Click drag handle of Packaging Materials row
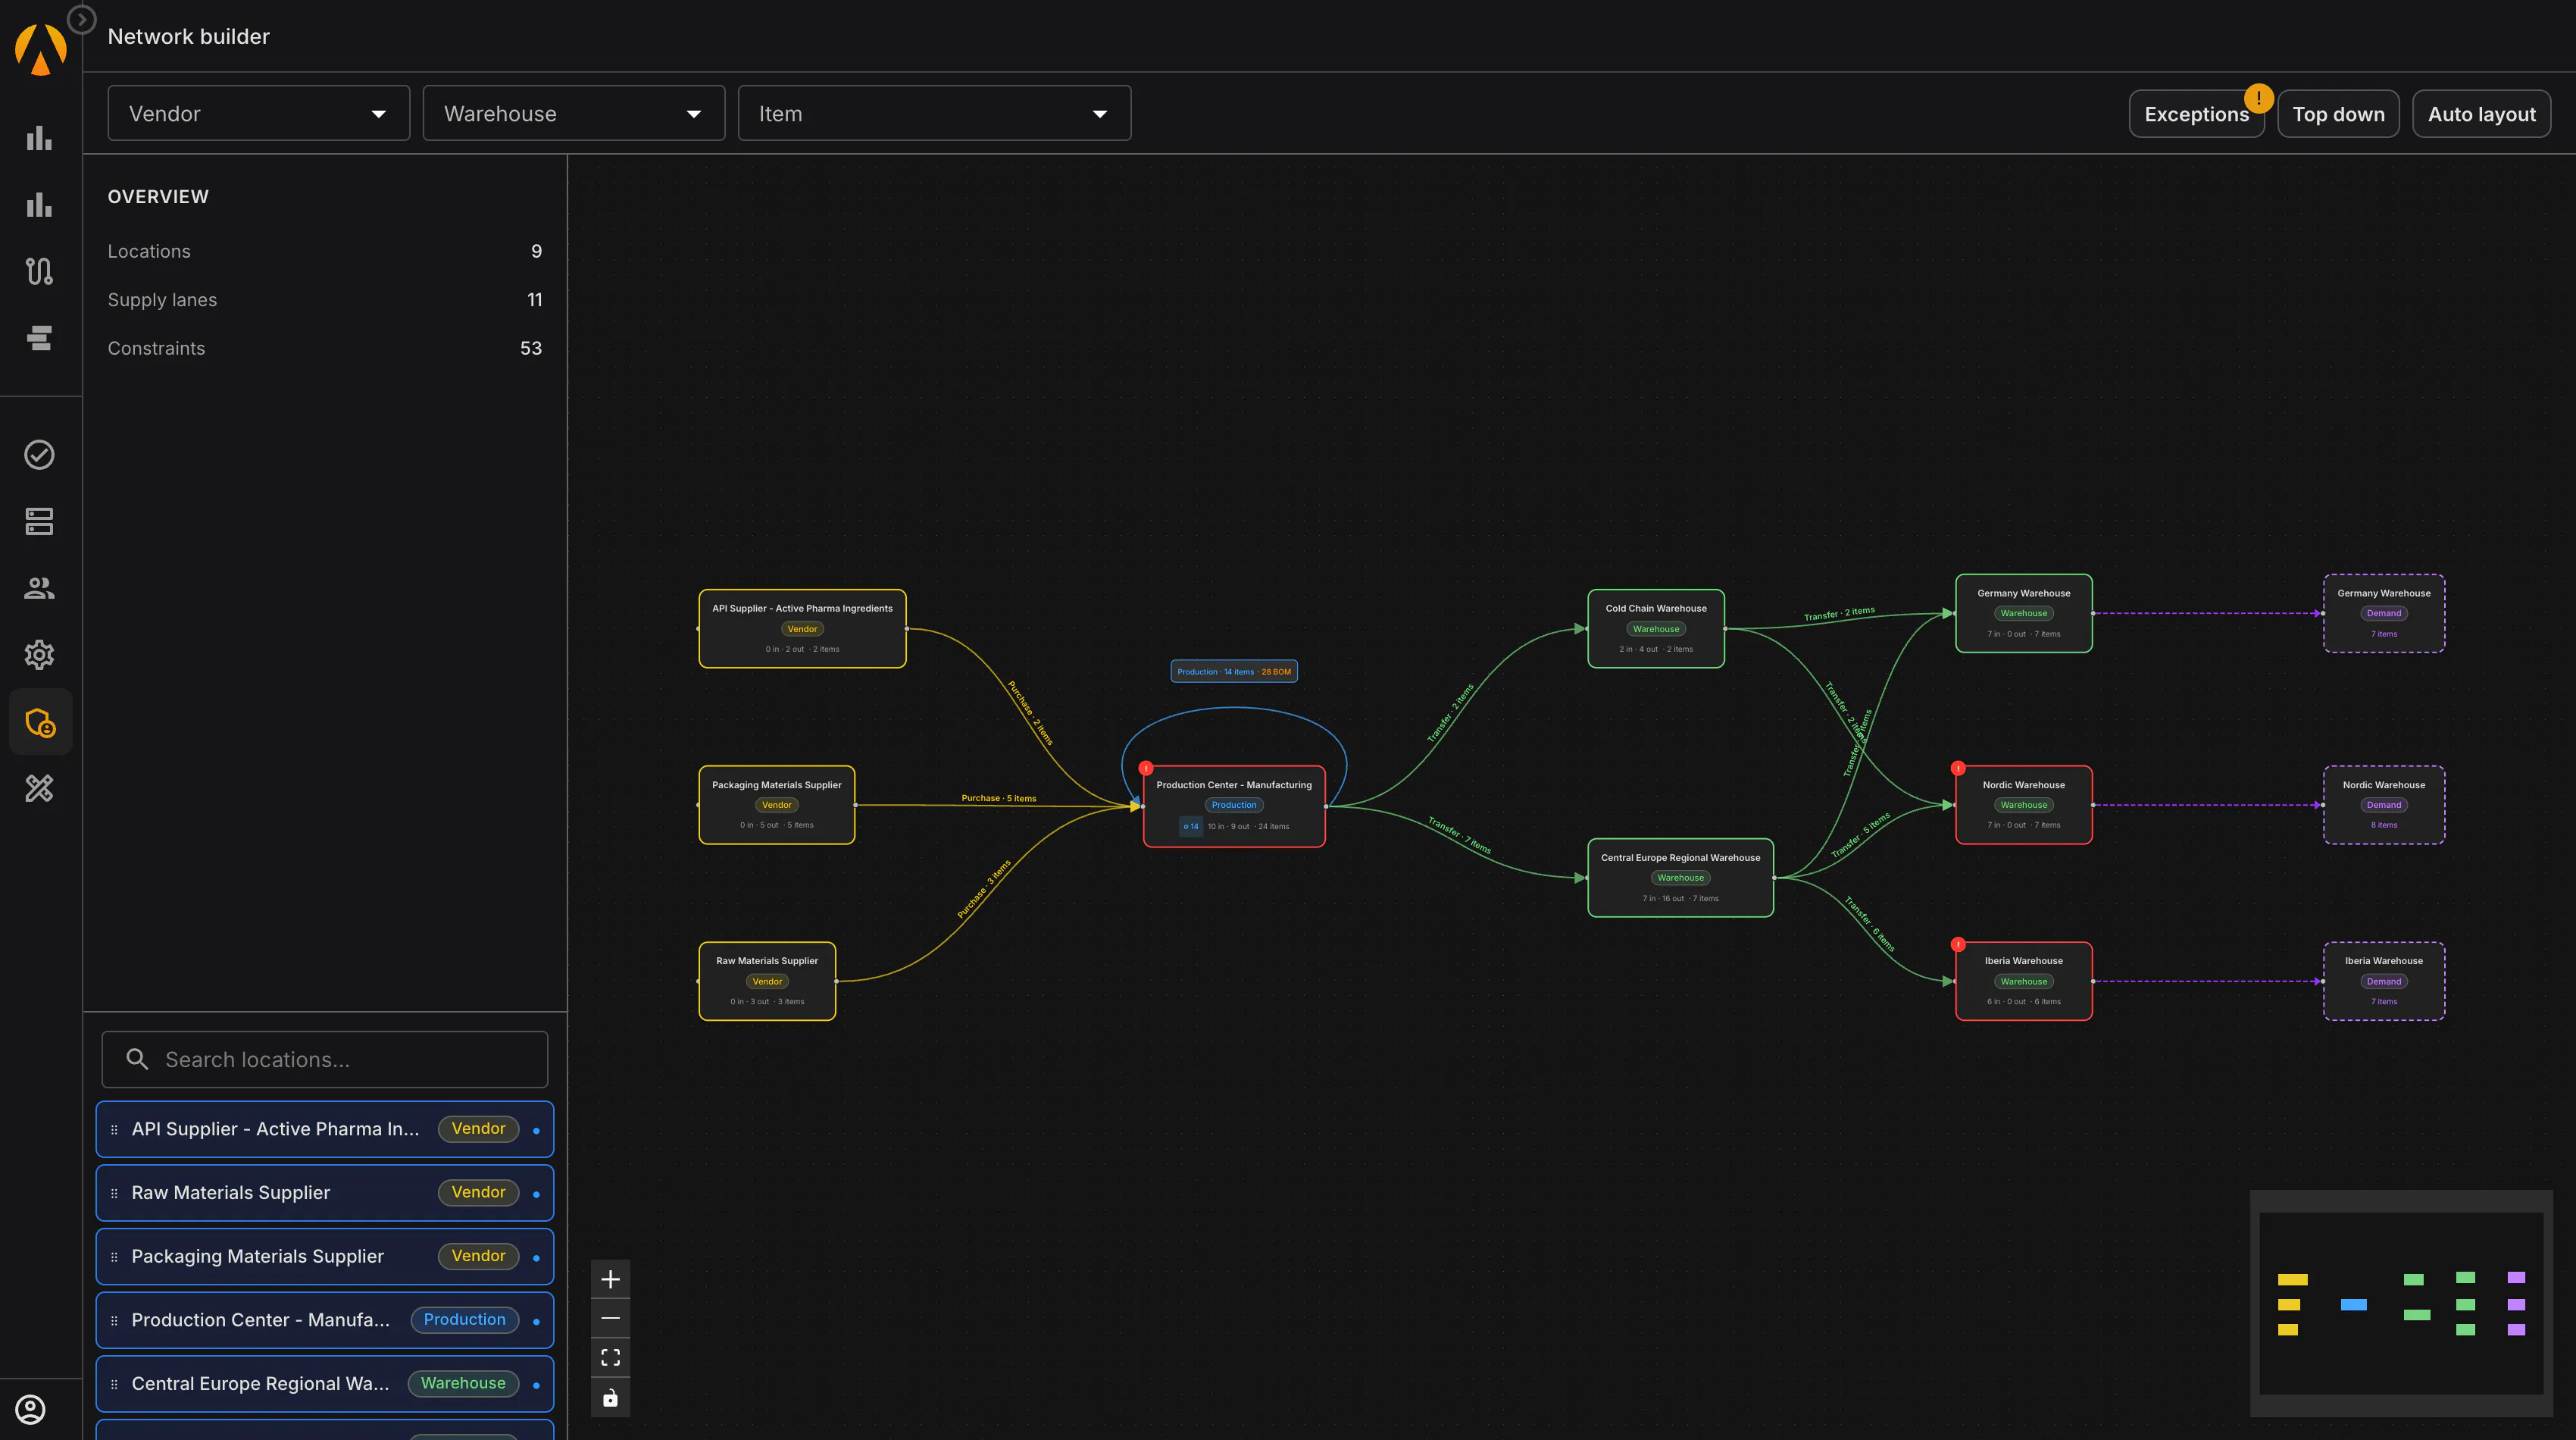This screenshot has width=2576, height=1440. tap(114, 1257)
